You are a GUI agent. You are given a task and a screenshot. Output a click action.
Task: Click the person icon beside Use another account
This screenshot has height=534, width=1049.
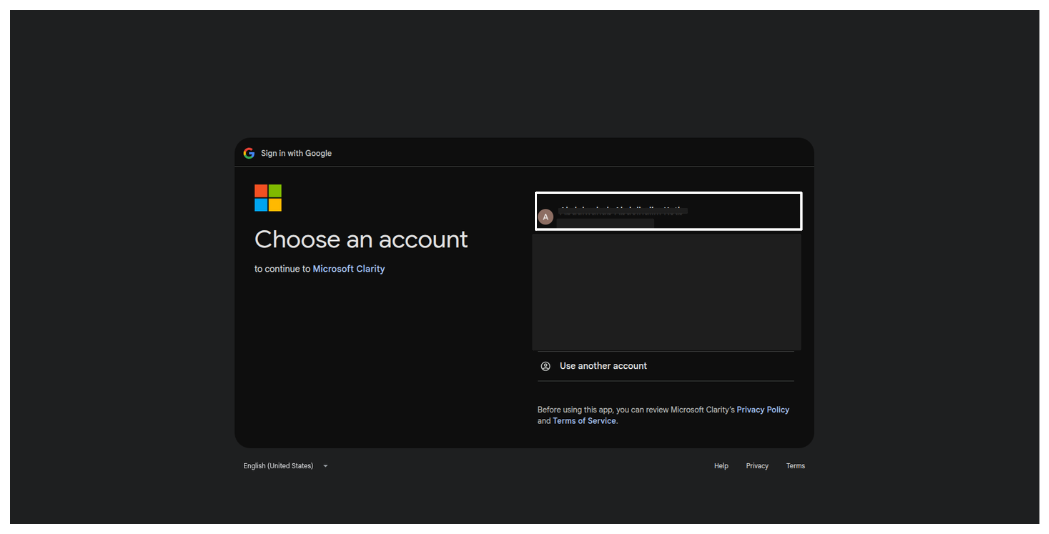click(x=546, y=366)
